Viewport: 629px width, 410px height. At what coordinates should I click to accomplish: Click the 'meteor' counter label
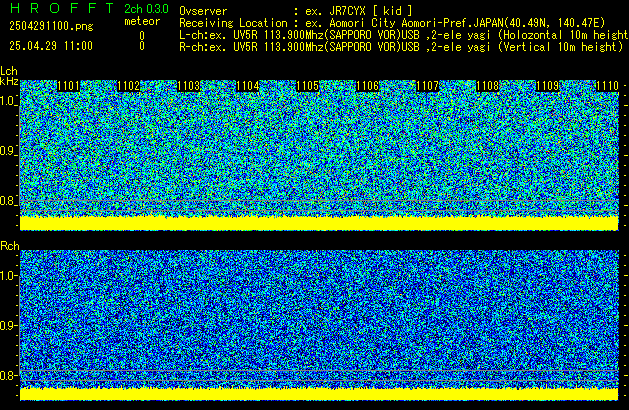[x=142, y=21]
